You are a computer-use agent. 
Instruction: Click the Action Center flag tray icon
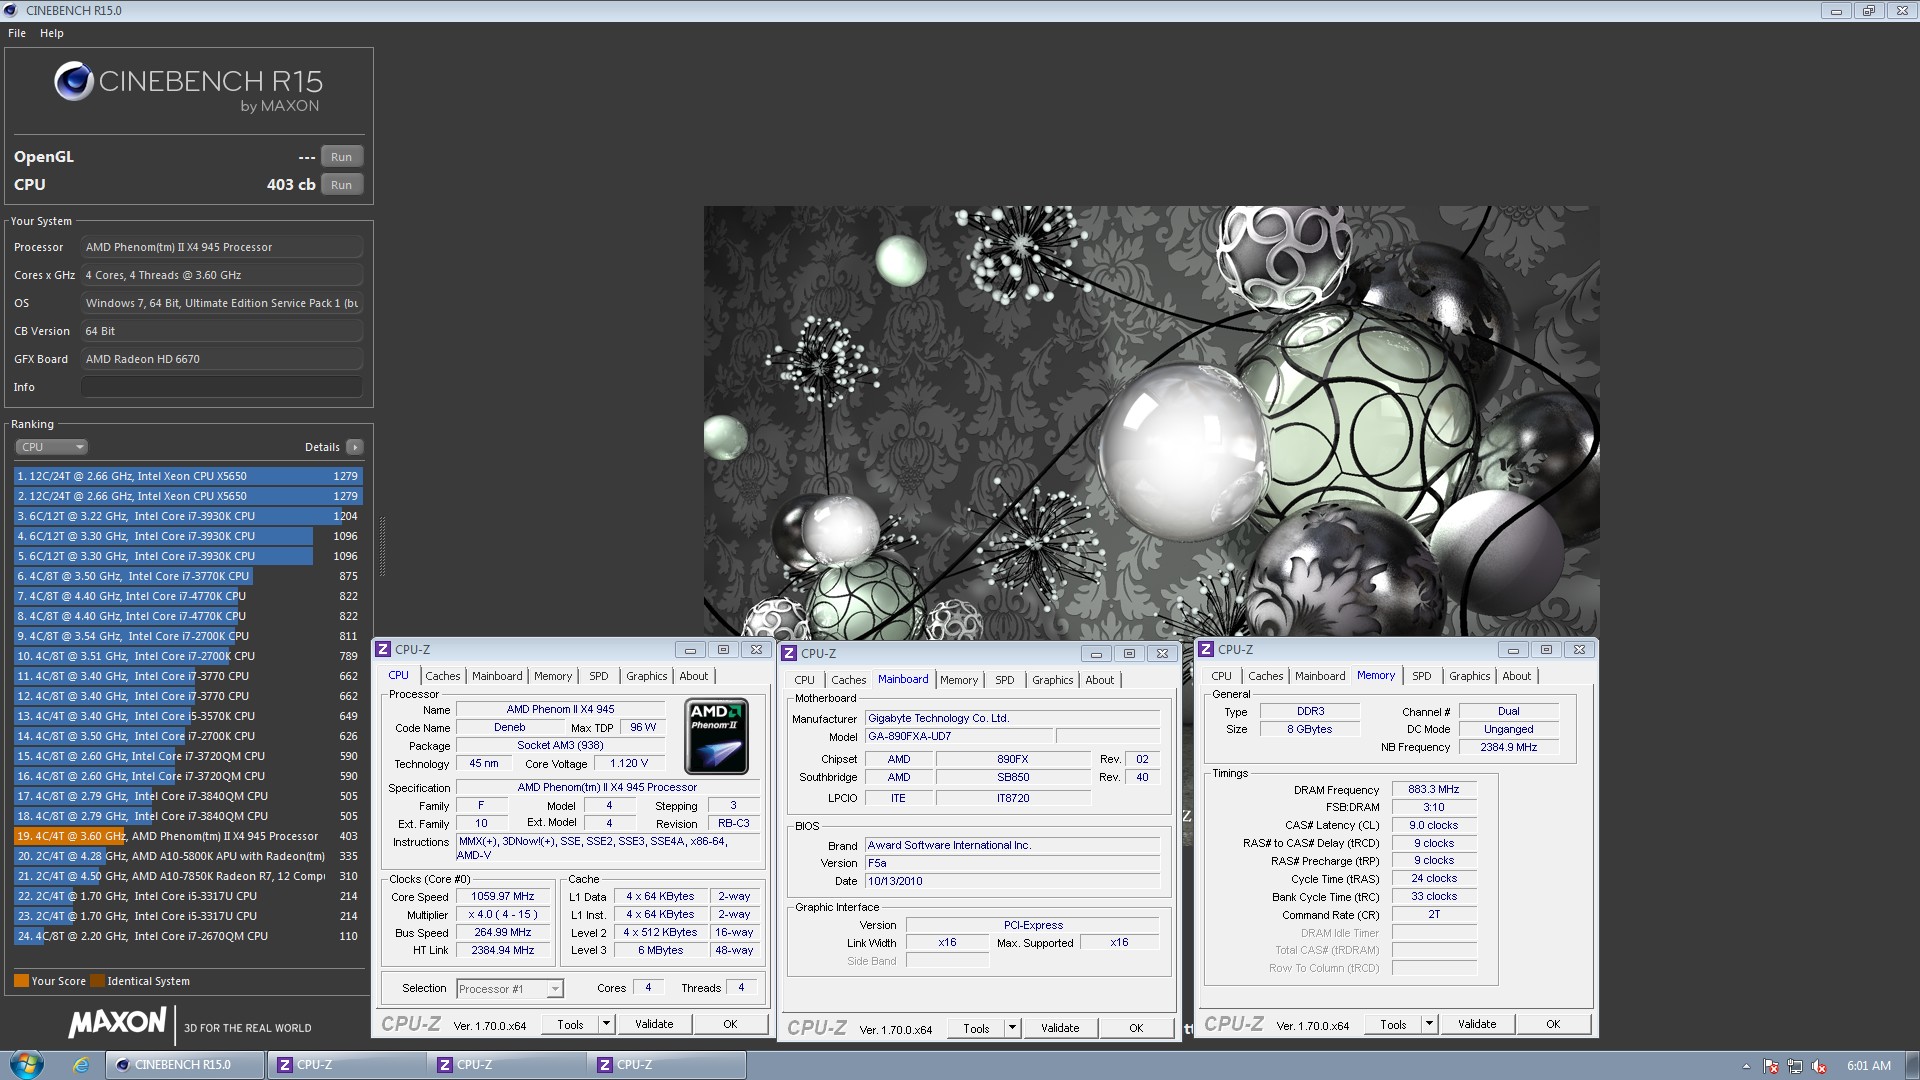click(x=1771, y=1066)
